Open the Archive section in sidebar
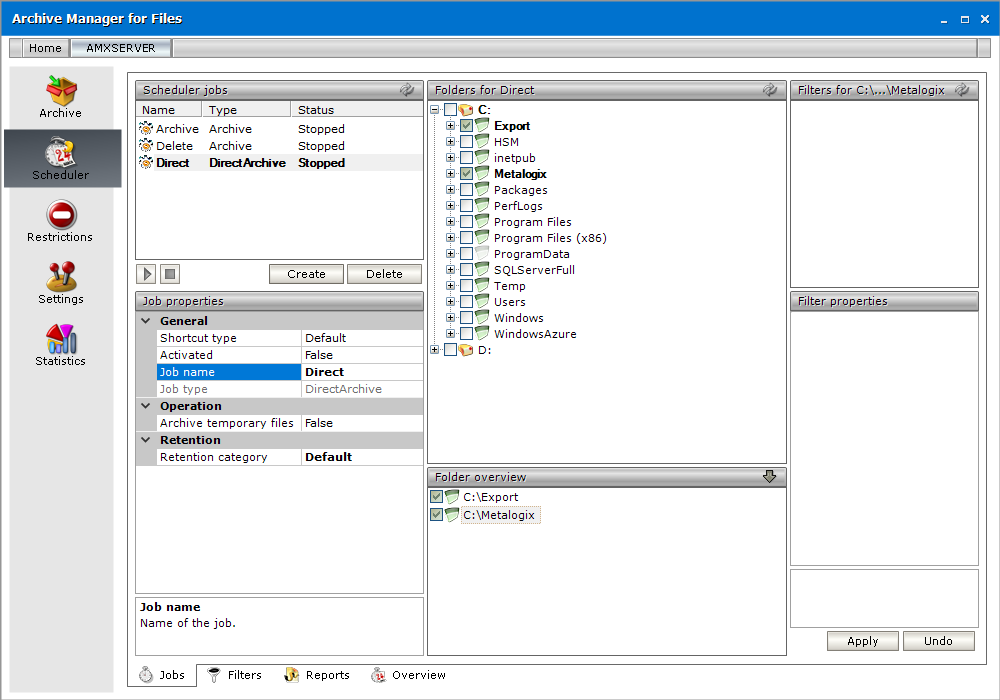Screen dimensions: 1000x700 61,97
